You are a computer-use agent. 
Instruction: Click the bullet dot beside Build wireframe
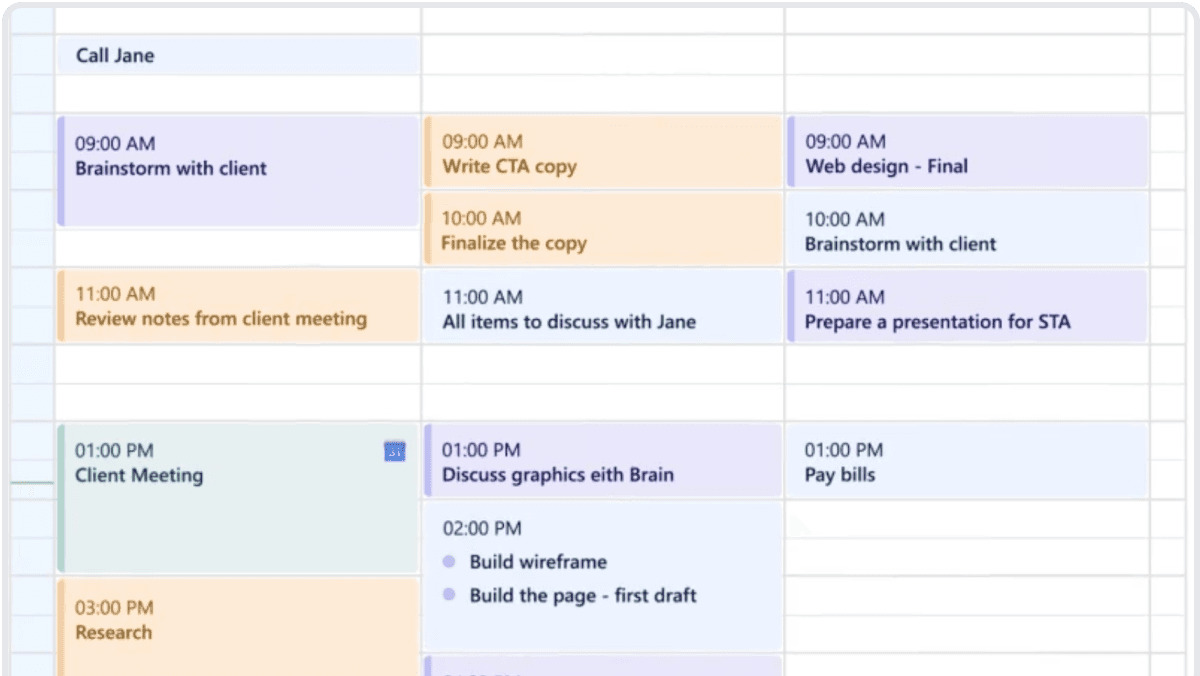(x=449, y=562)
